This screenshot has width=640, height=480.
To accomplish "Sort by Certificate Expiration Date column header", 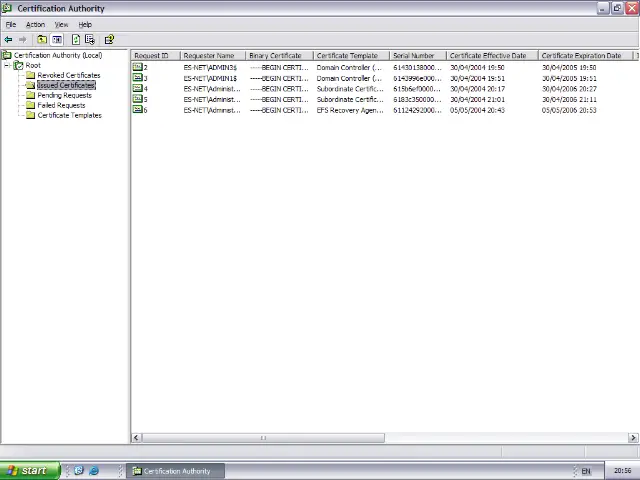I will tap(586, 56).
